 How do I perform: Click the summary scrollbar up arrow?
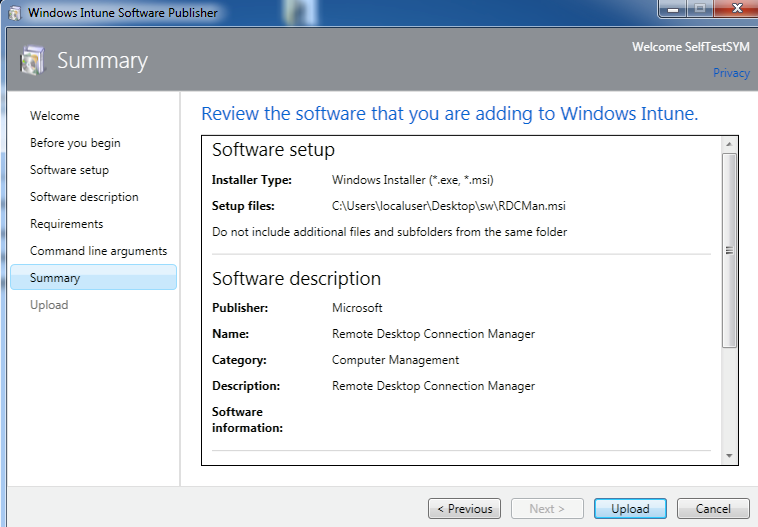tap(729, 144)
